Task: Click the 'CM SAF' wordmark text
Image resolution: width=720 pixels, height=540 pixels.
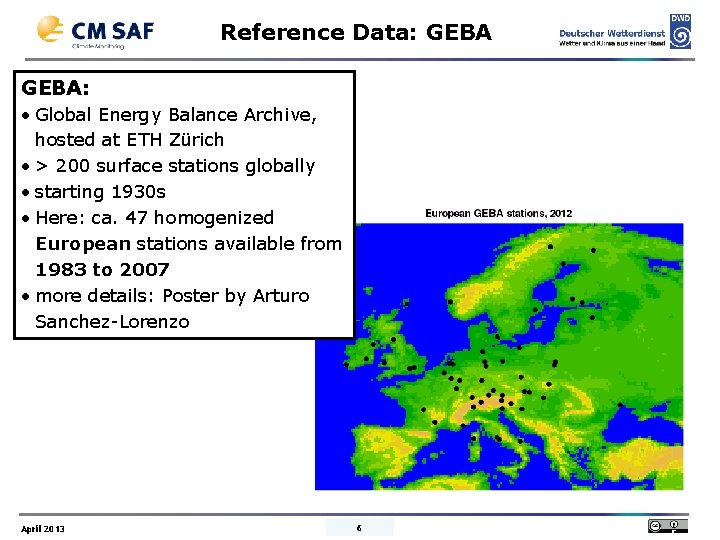Action: pyautogui.click(x=112, y=31)
